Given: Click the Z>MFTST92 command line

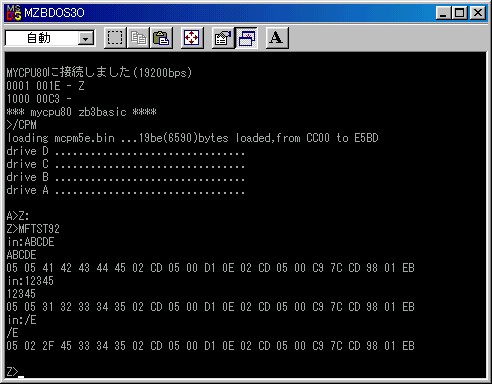Looking at the screenshot, I should tap(33, 229).
